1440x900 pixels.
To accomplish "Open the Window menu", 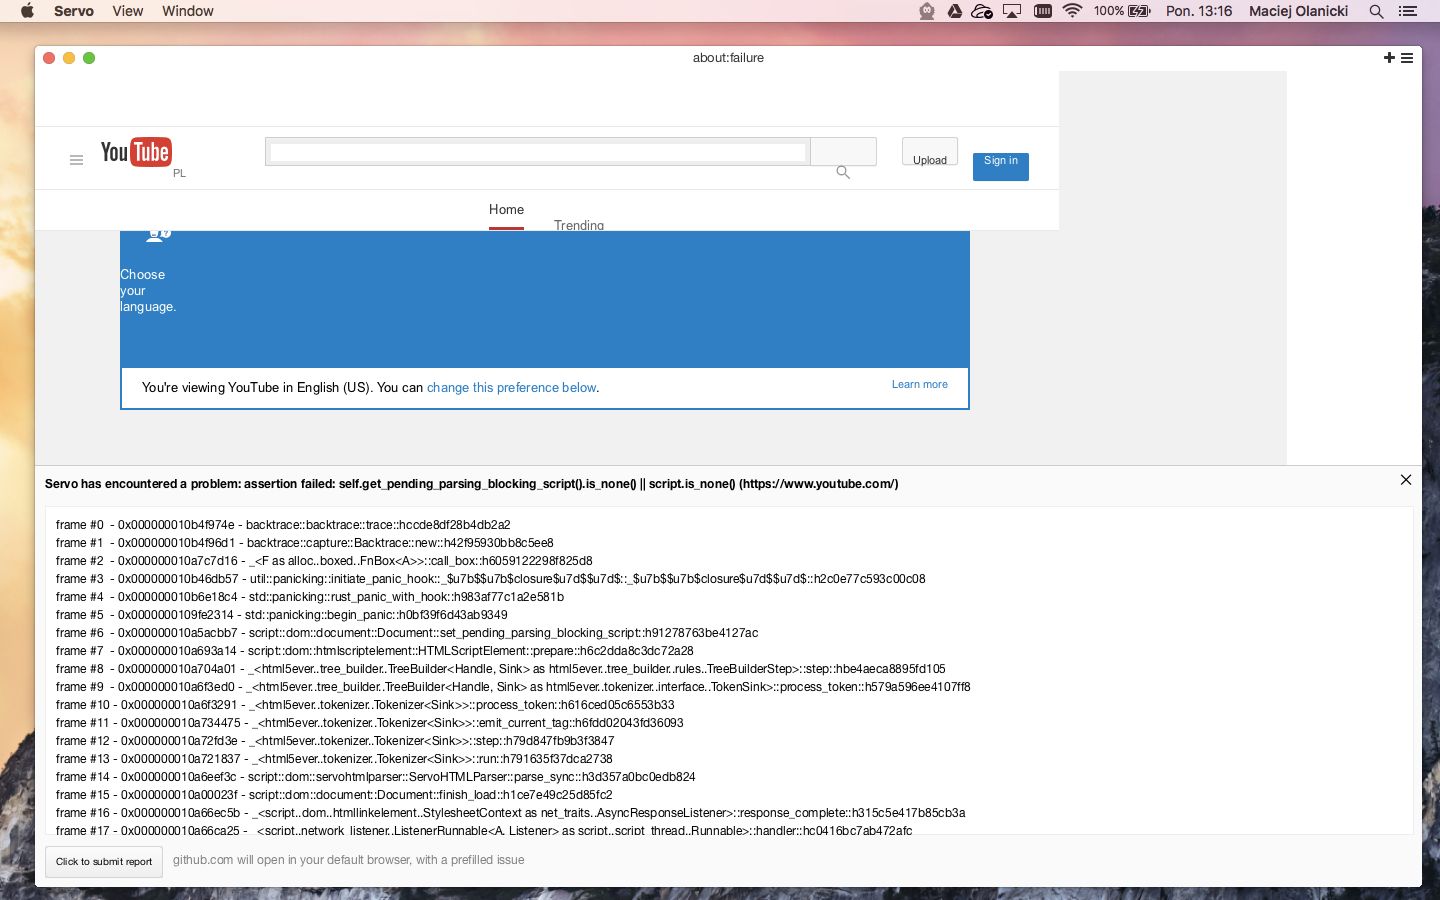I will (188, 11).
